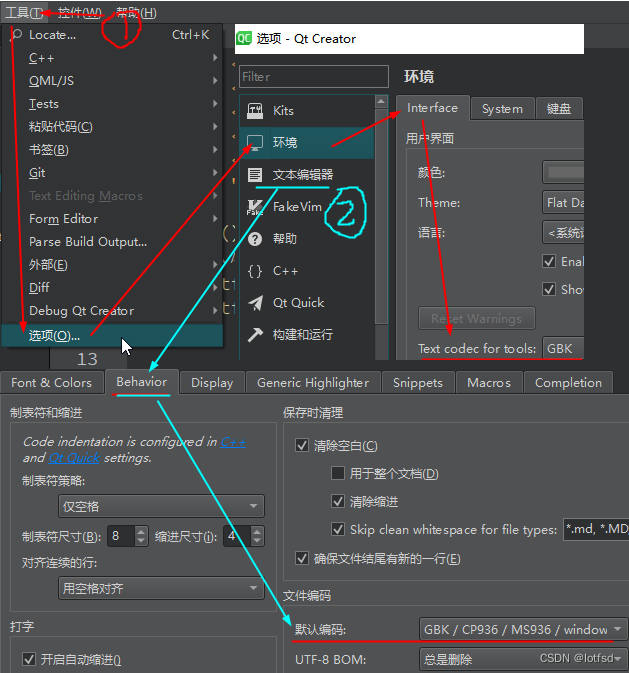Viewport: 629px width, 673px height.
Task: Choose Locate... menu entry
Action: [x=112, y=35]
